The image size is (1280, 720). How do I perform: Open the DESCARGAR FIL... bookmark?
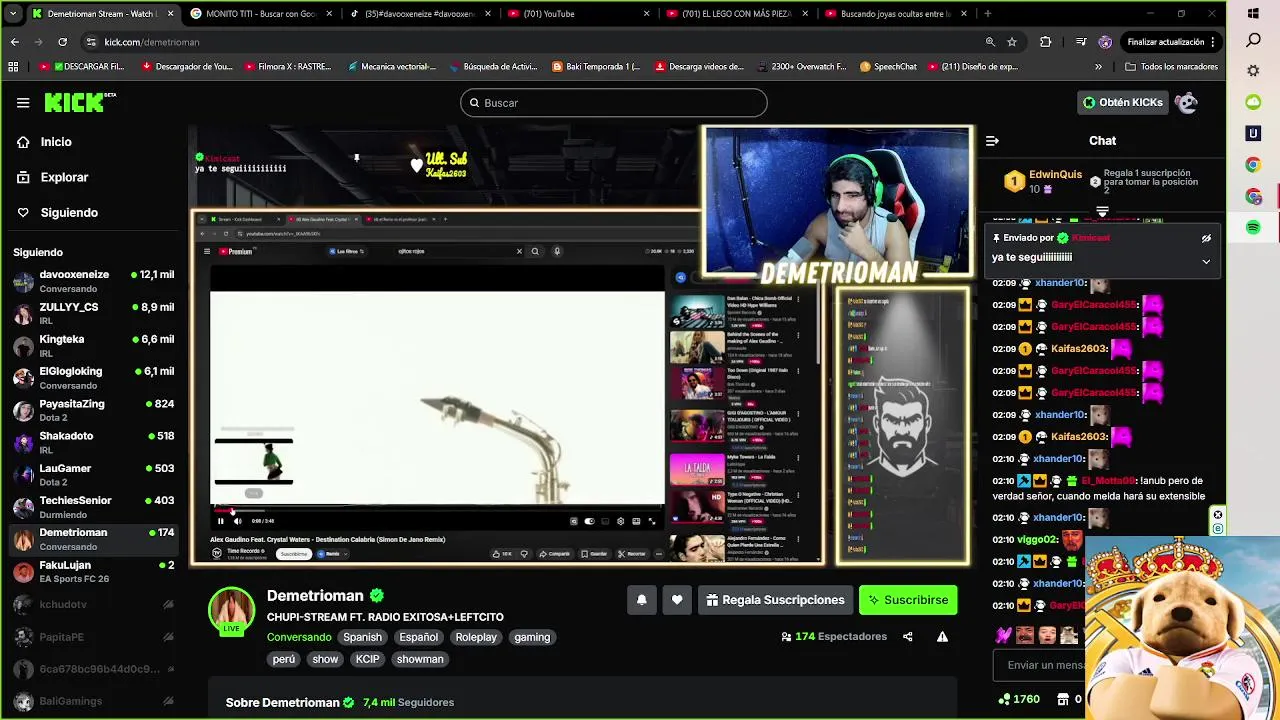click(x=82, y=67)
